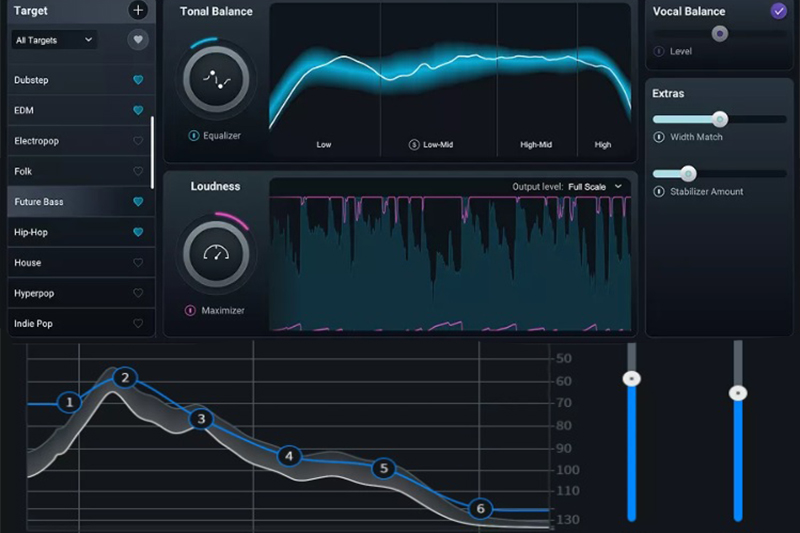Viewport: 800px width, 533px height.
Task: Toggle the Vocal Balance checkmark
Action: point(778,11)
